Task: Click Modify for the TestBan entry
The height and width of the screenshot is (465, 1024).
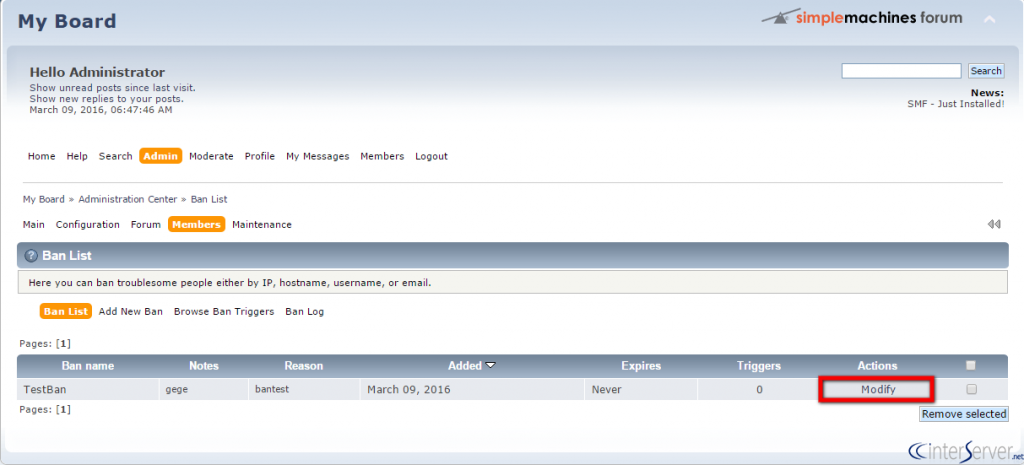Action: [877, 389]
